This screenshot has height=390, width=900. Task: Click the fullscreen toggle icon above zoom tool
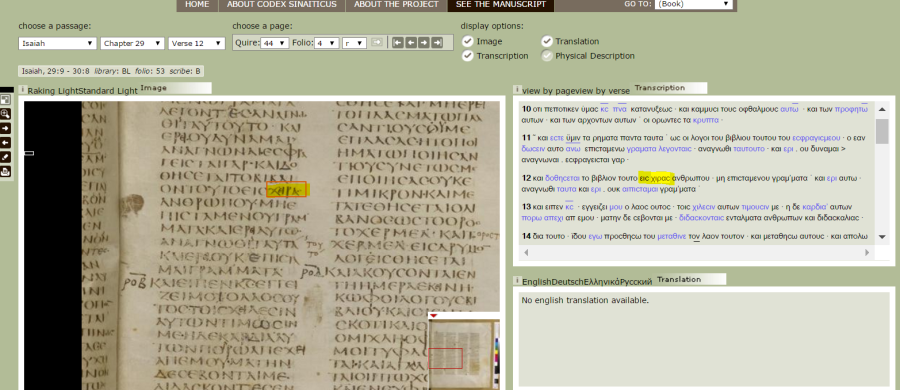[6, 99]
